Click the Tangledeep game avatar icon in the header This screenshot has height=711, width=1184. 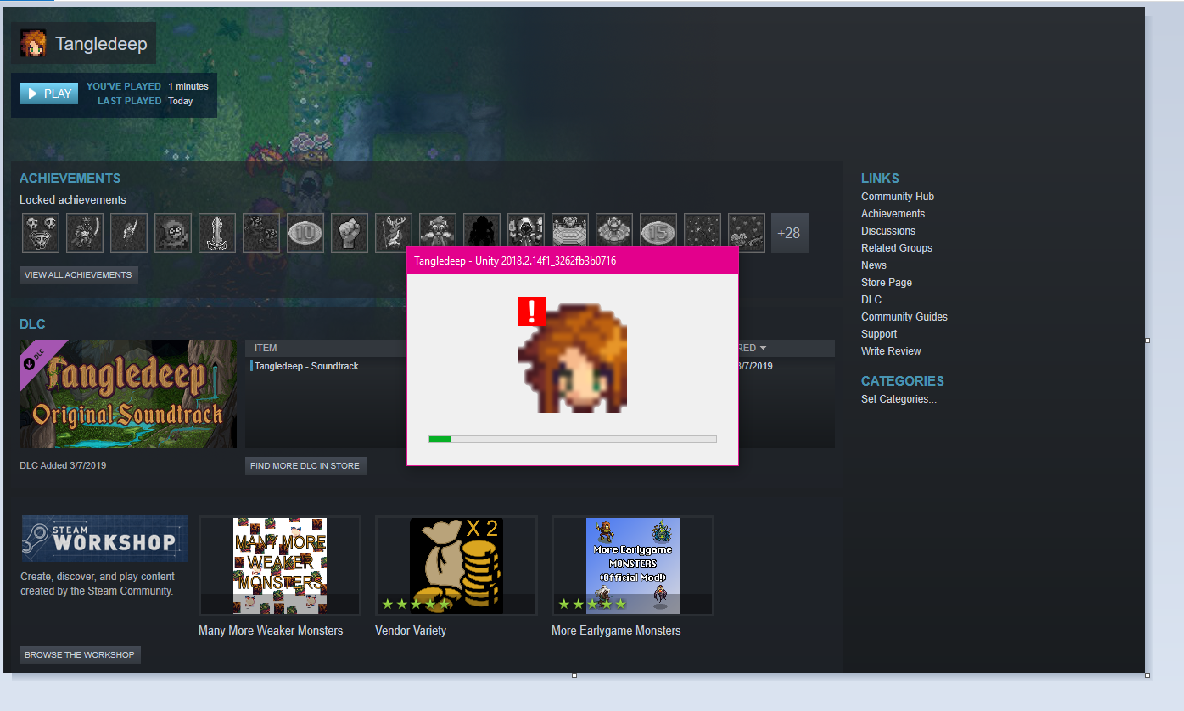point(32,44)
